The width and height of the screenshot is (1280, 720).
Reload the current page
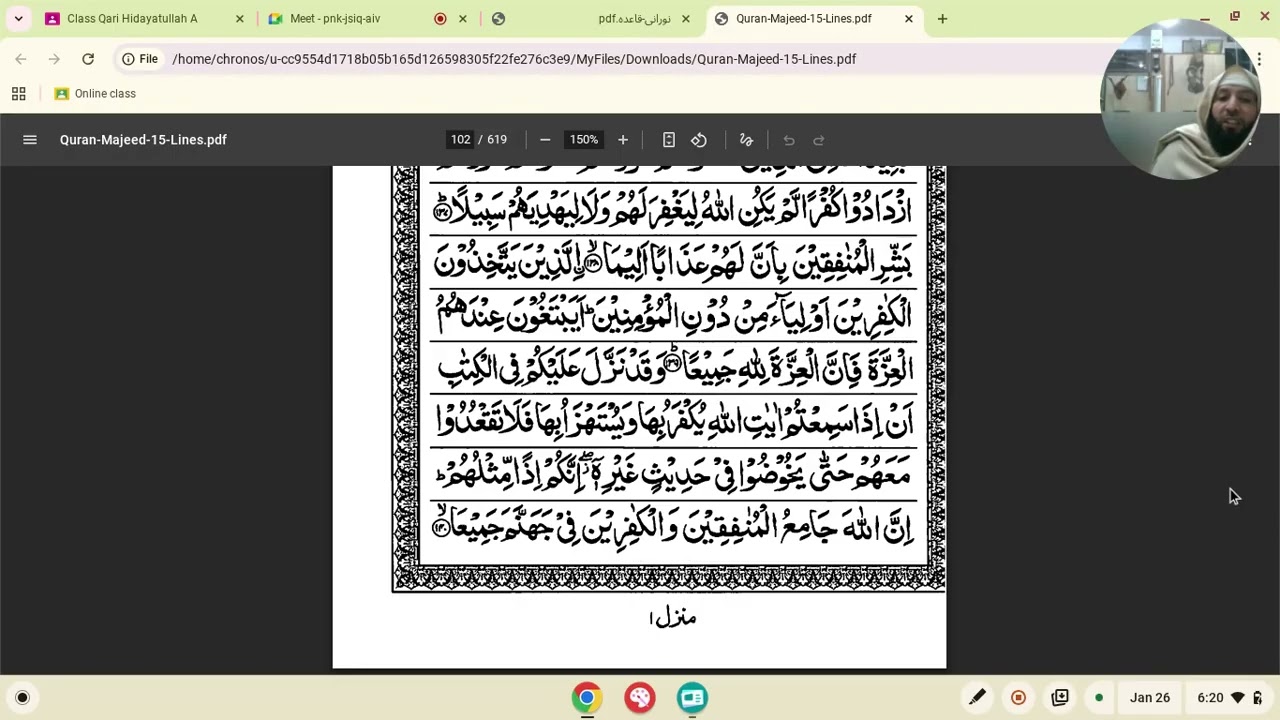(x=88, y=59)
